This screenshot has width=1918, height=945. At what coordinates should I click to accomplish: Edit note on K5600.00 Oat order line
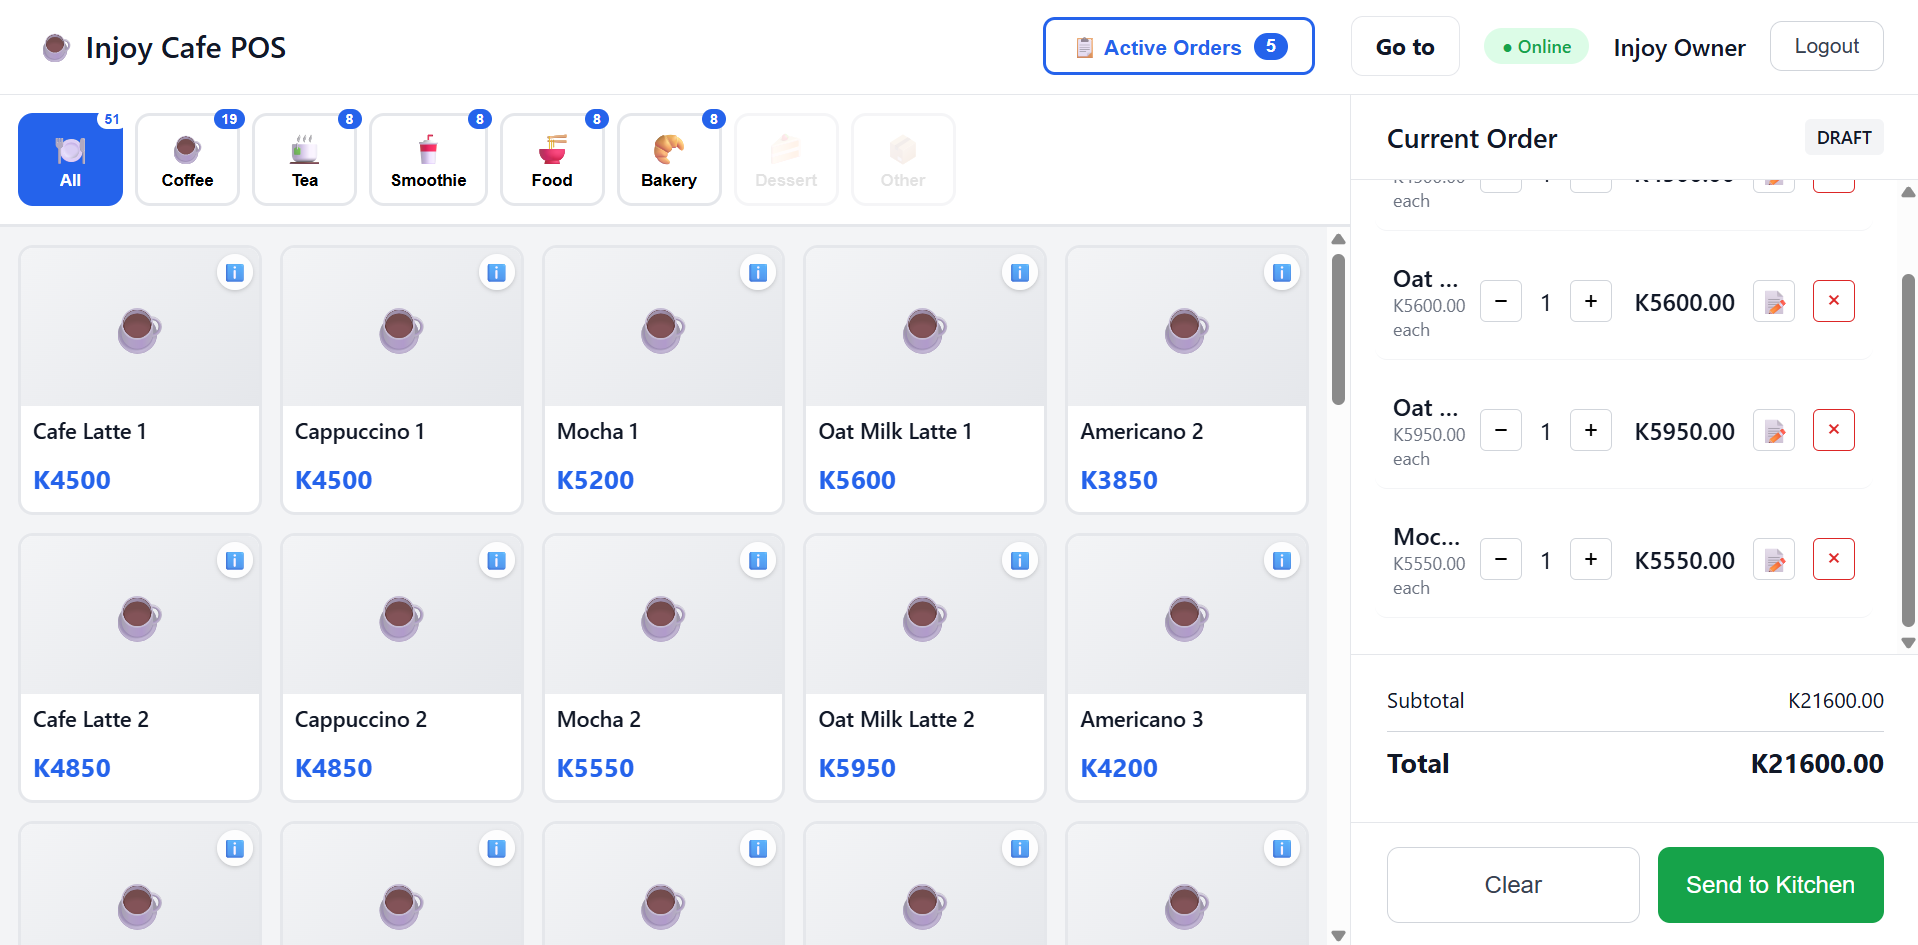tap(1774, 302)
